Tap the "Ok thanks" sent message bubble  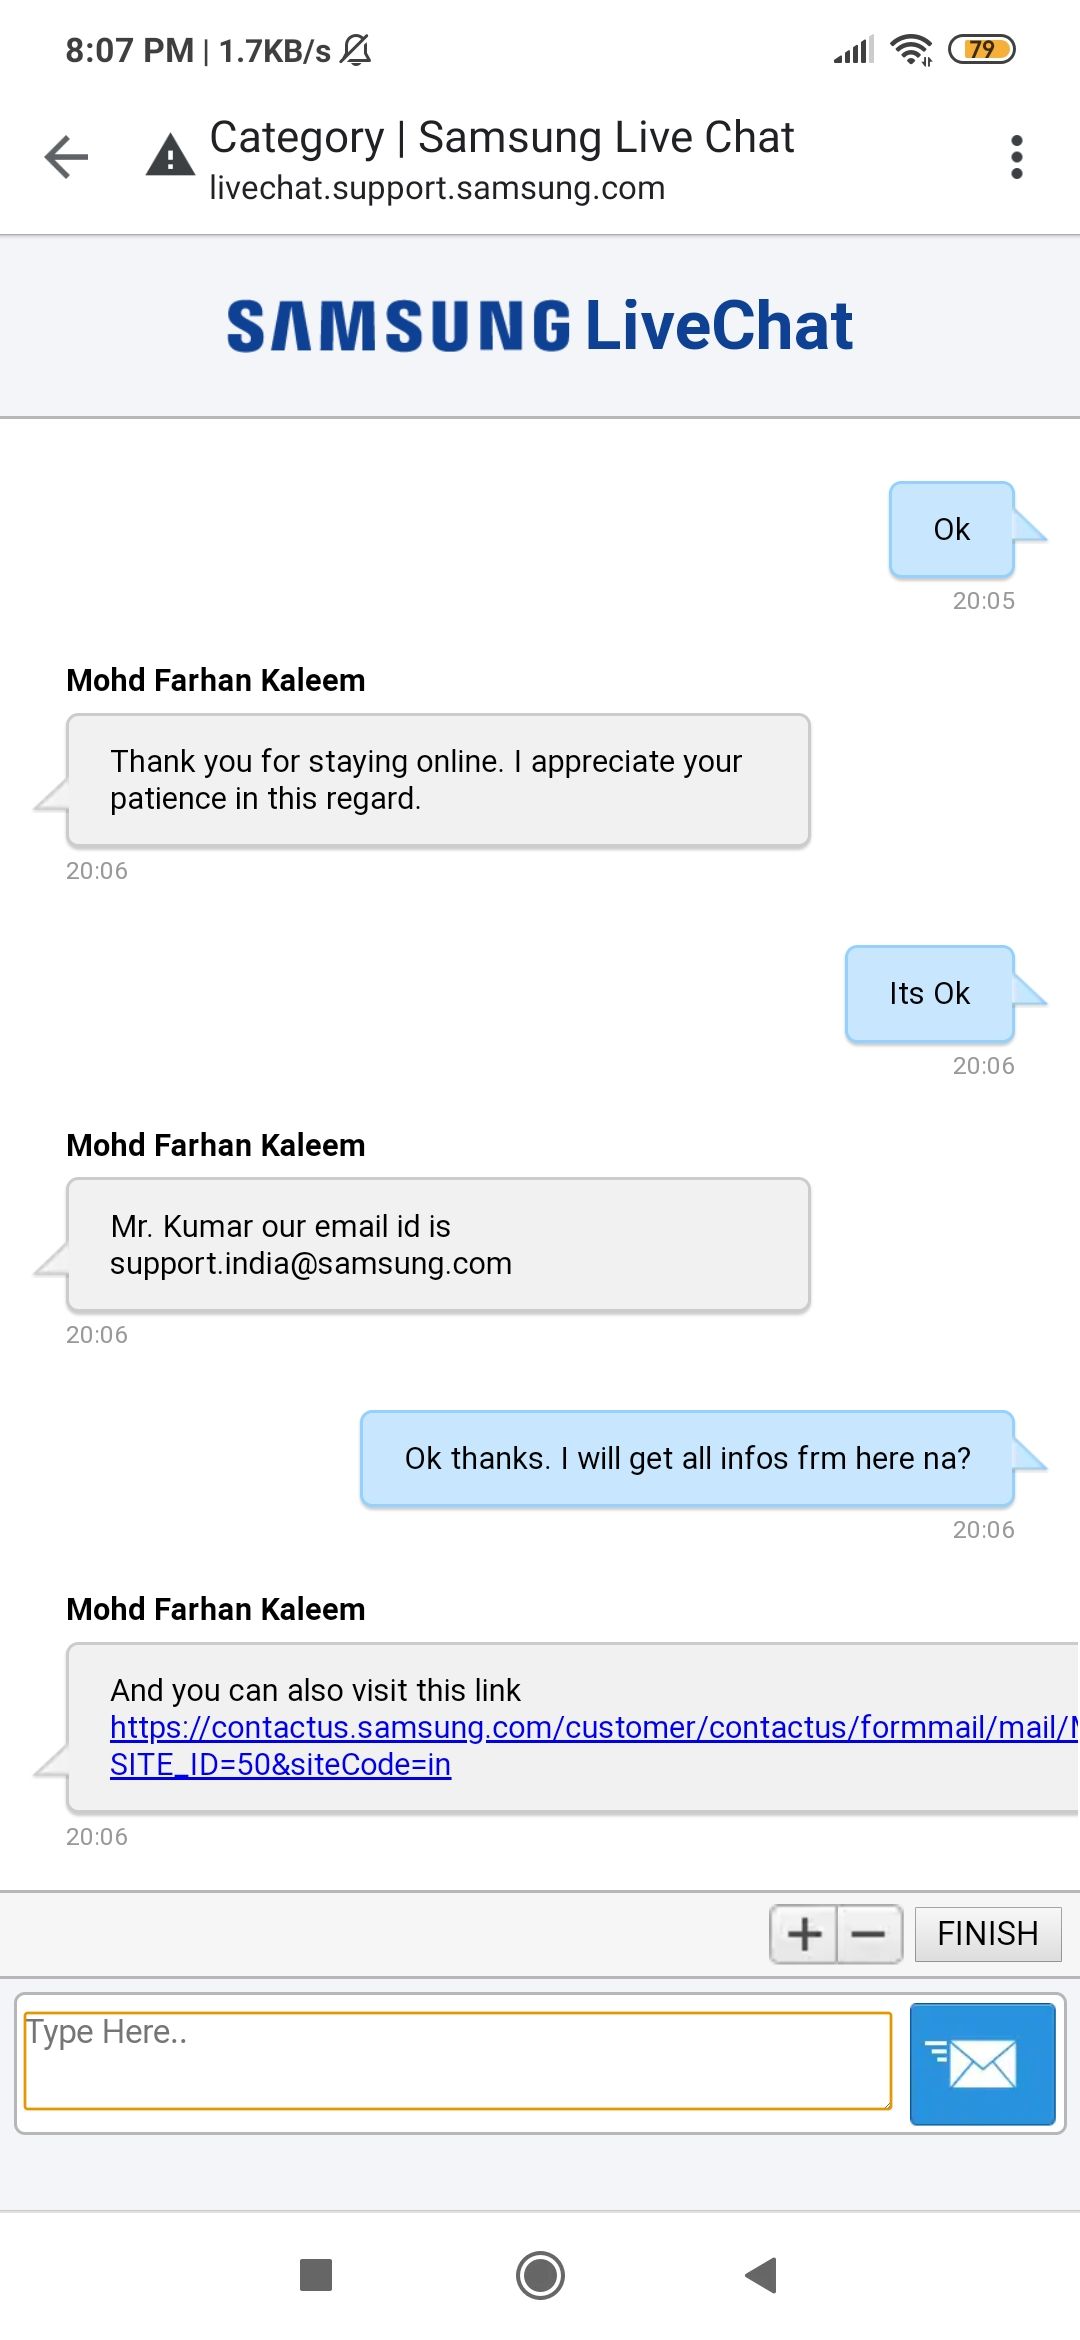(687, 1459)
